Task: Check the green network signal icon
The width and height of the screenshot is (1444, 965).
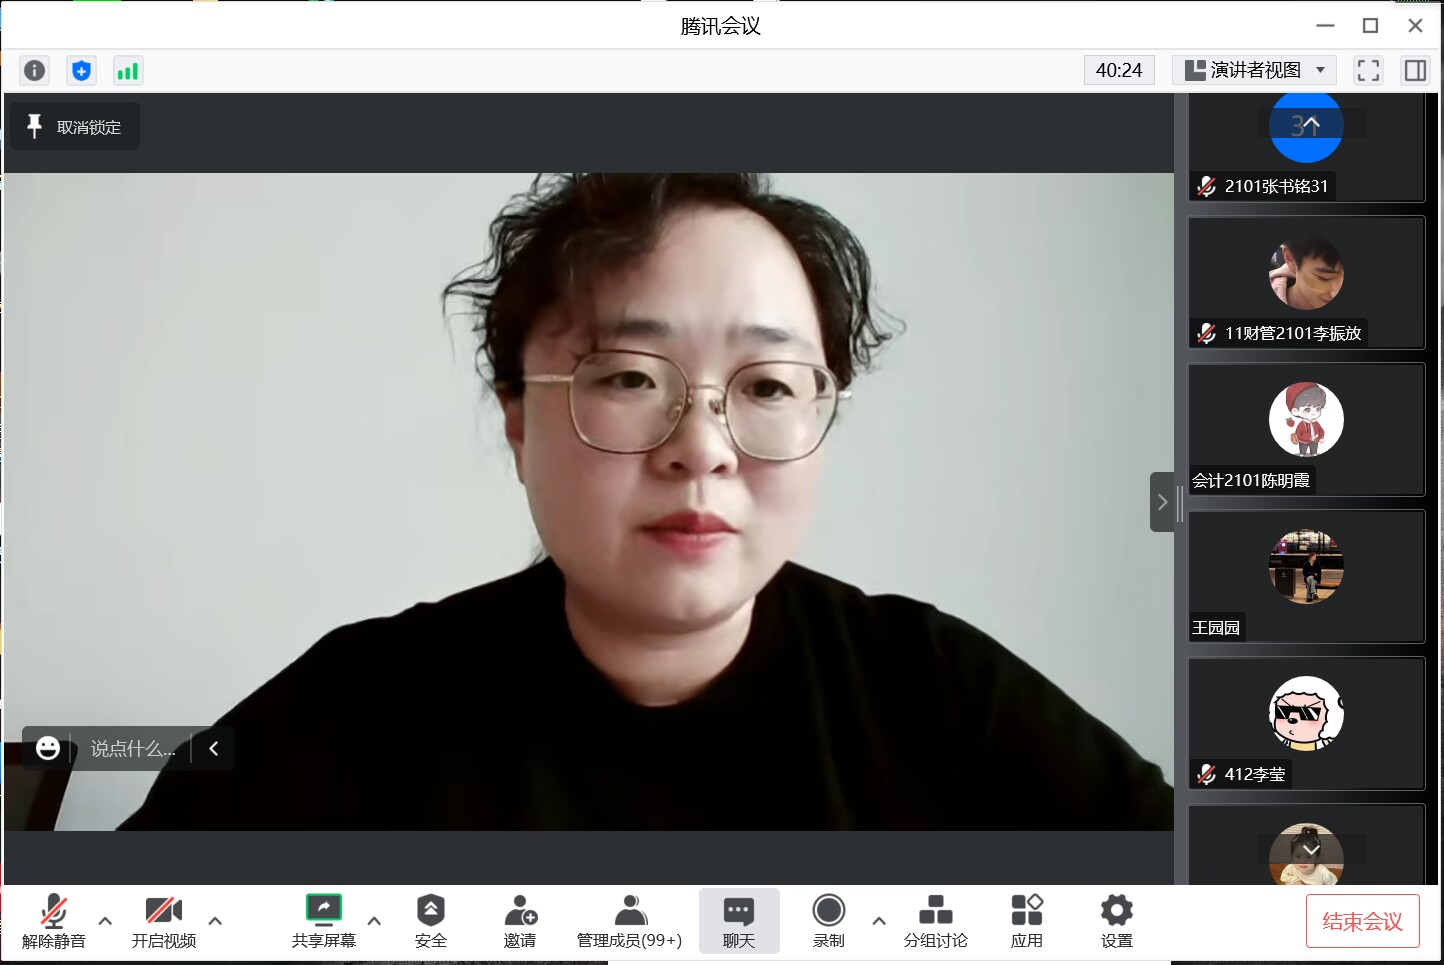Action: 128,70
